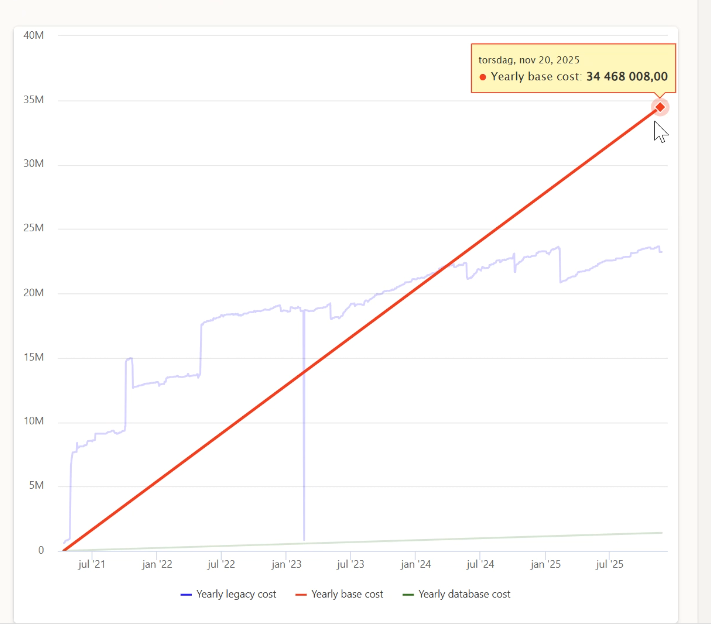Click the green Yearly database cost line marker
The width and height of the screenshot is (711, 624).
(407, 594)
